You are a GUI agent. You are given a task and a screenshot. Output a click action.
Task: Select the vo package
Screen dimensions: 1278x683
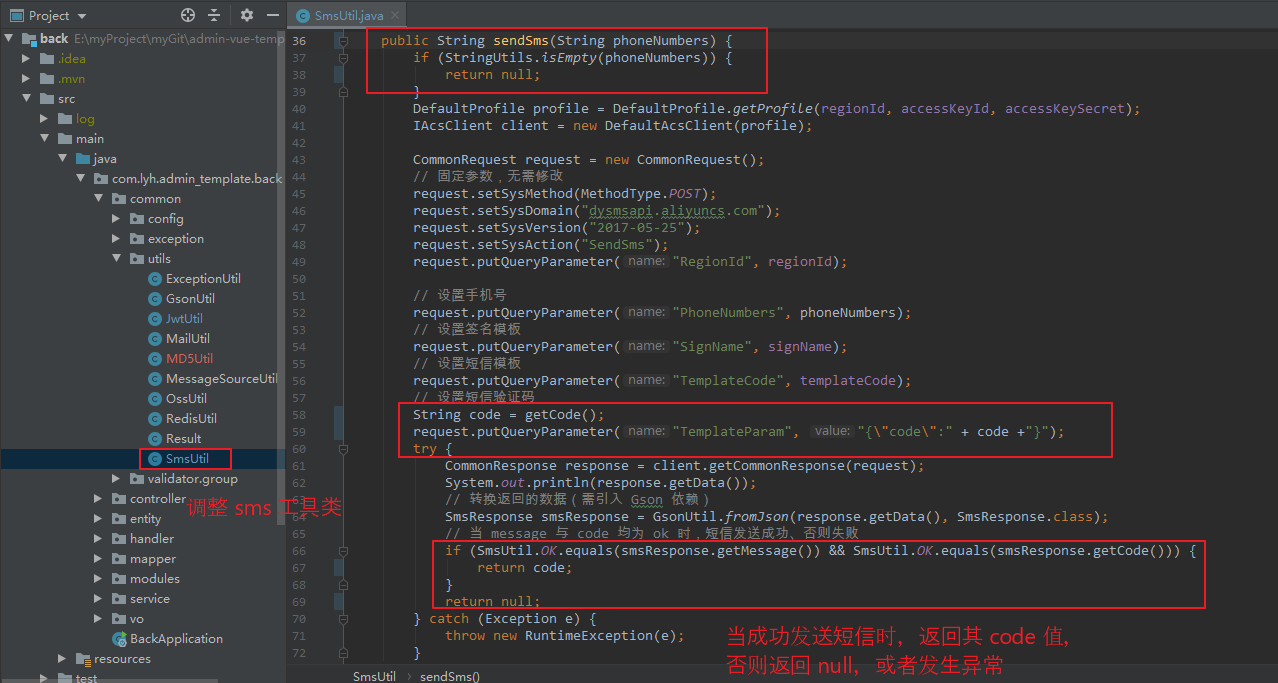click(137, 619)
